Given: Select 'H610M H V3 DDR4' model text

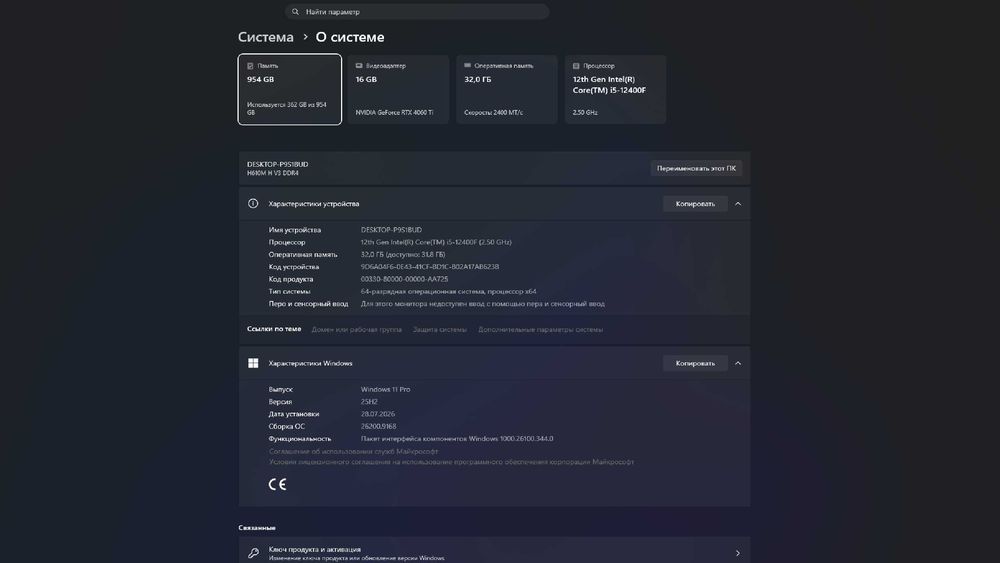Looking at the screenshot, I should [x=272, y=173].
